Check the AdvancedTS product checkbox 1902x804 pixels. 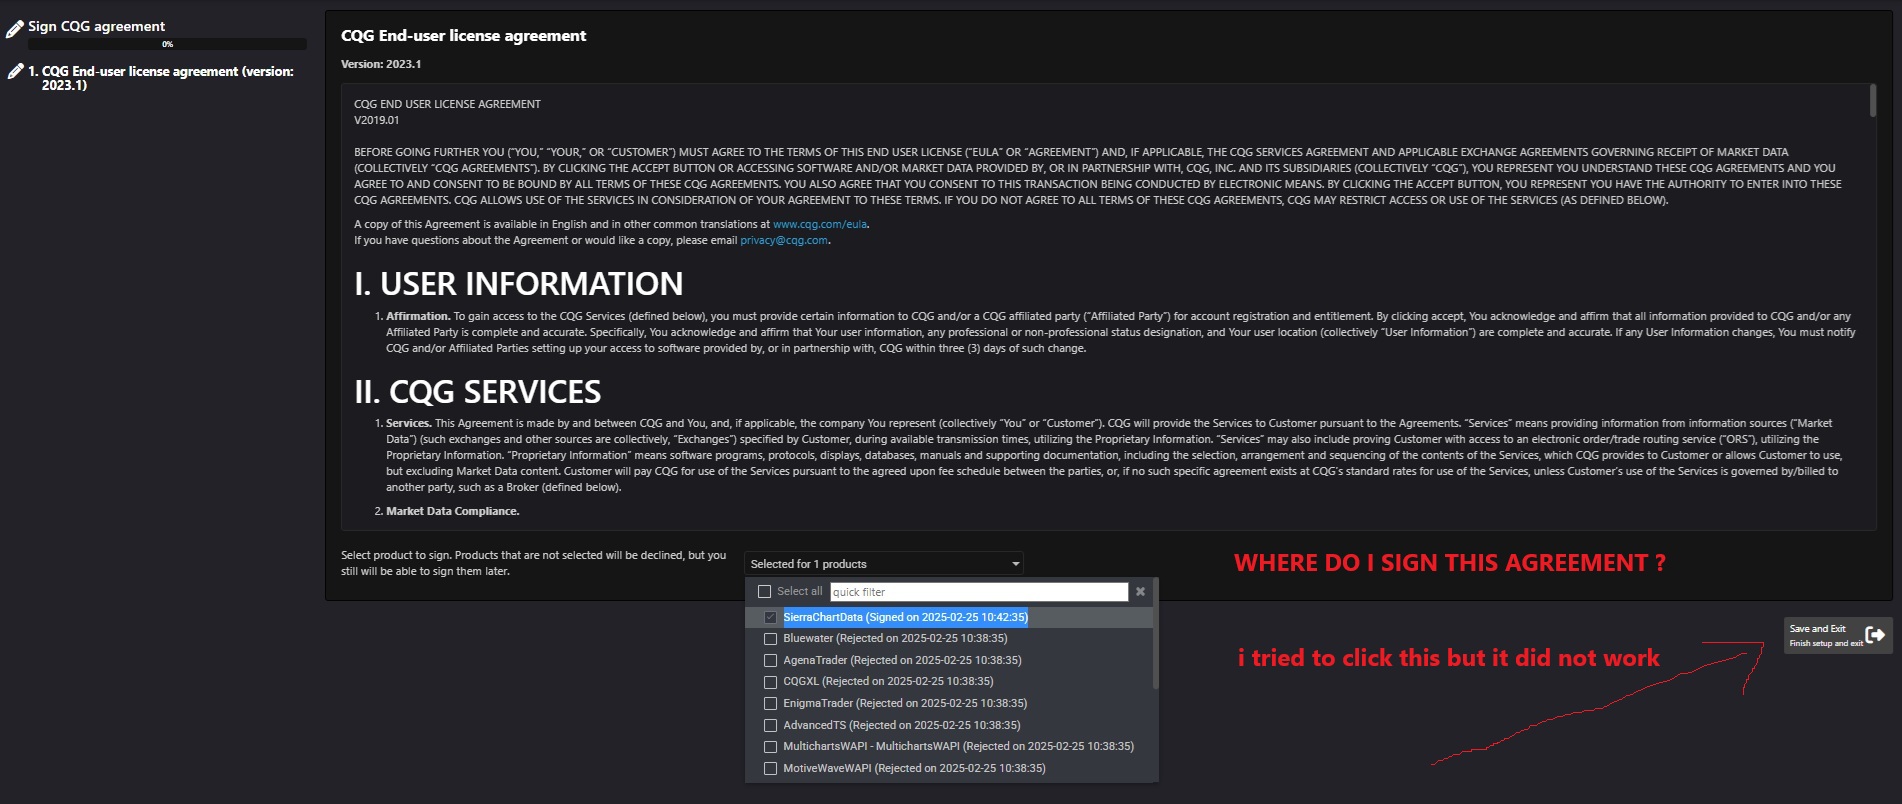(x=770, y=726)
